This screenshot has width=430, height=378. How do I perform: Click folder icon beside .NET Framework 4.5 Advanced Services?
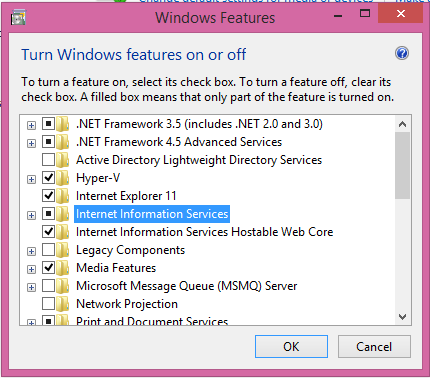point(62,142)
